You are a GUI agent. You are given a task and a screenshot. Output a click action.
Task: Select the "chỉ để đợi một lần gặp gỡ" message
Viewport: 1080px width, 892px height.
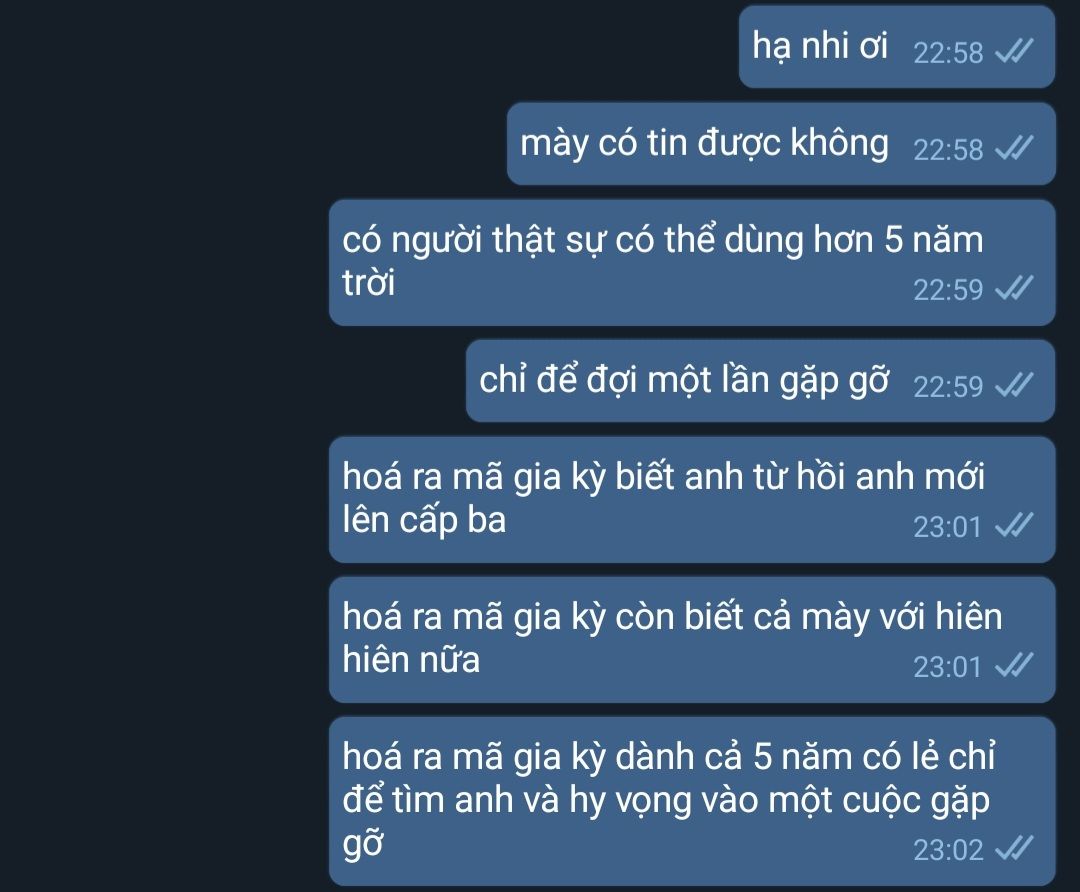click(x=760, y=380)
